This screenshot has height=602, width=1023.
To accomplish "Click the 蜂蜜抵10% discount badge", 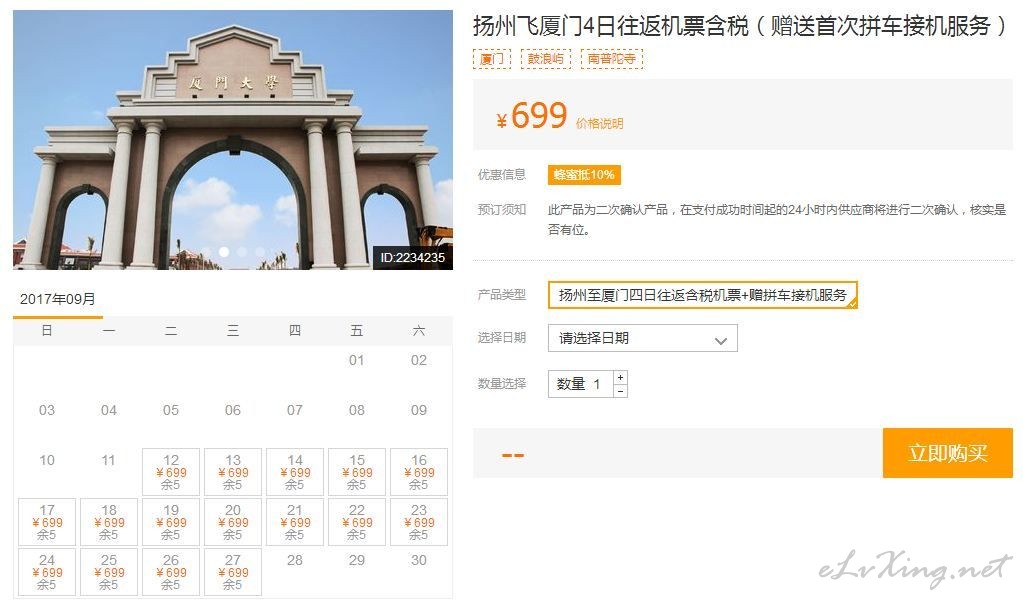I will [584, 175].
